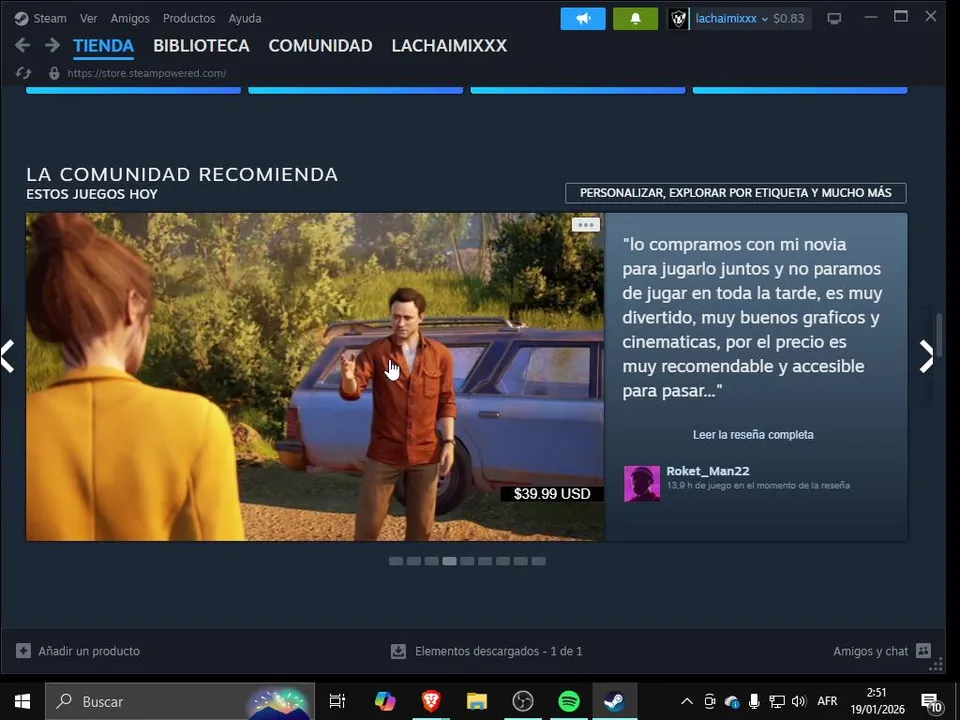Click the Steam taskbar icon
The image size is (960, 720).
(615, 701)
